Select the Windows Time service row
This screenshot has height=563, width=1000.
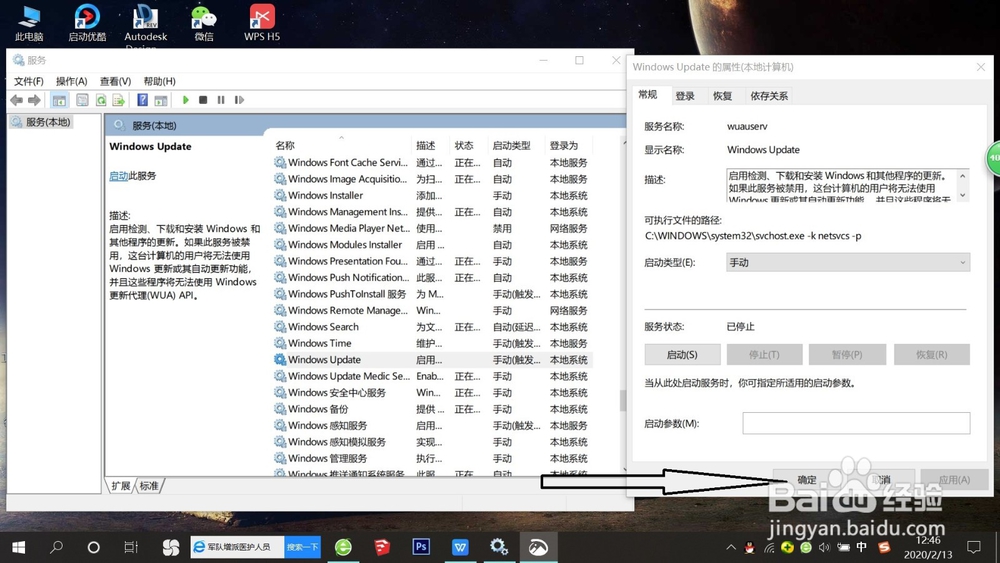point(432,343)
